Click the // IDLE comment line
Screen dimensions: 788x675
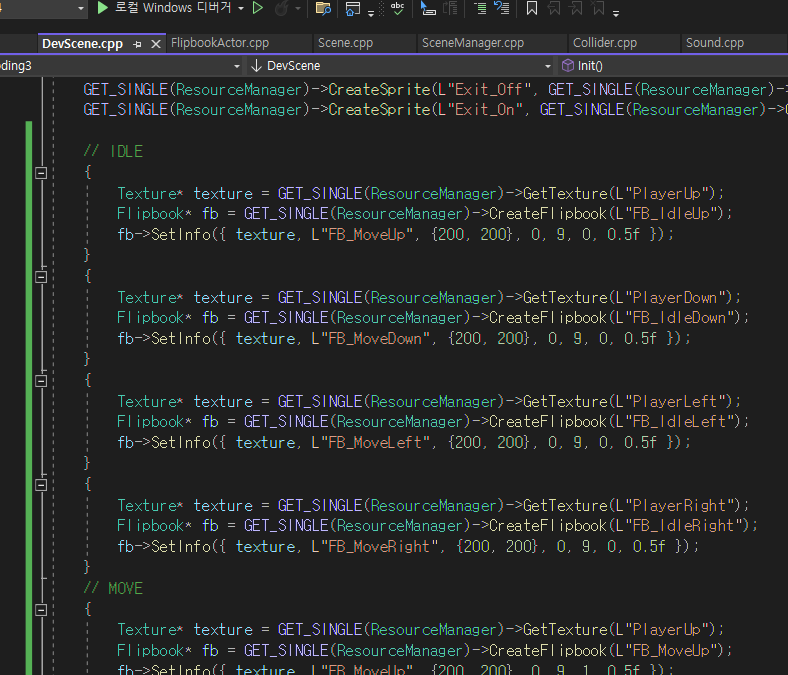[x=113, y=151]
